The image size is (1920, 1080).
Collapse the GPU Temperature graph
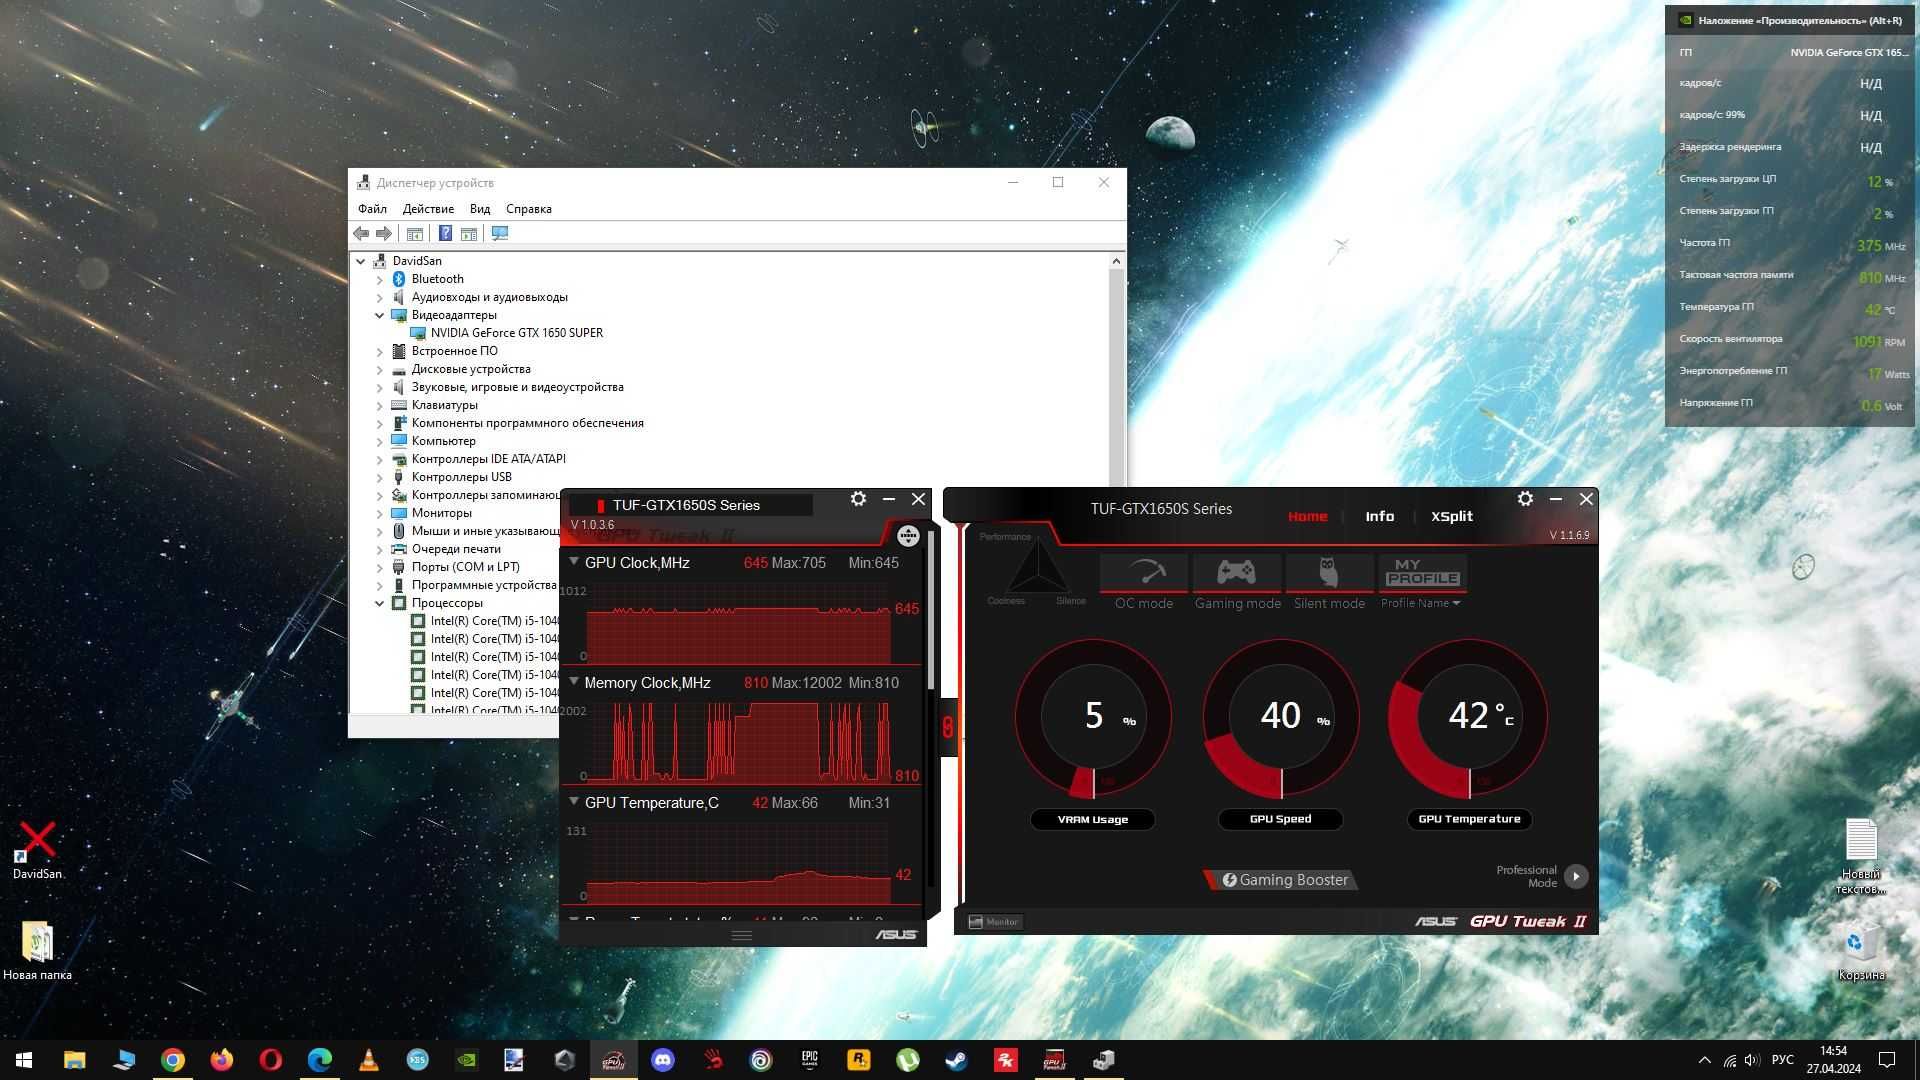(x=574, y=802)
